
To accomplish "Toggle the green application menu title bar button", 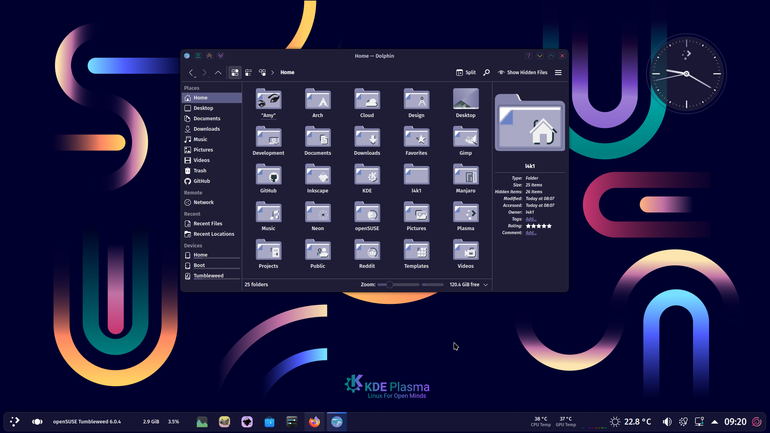I will (198, 56).
